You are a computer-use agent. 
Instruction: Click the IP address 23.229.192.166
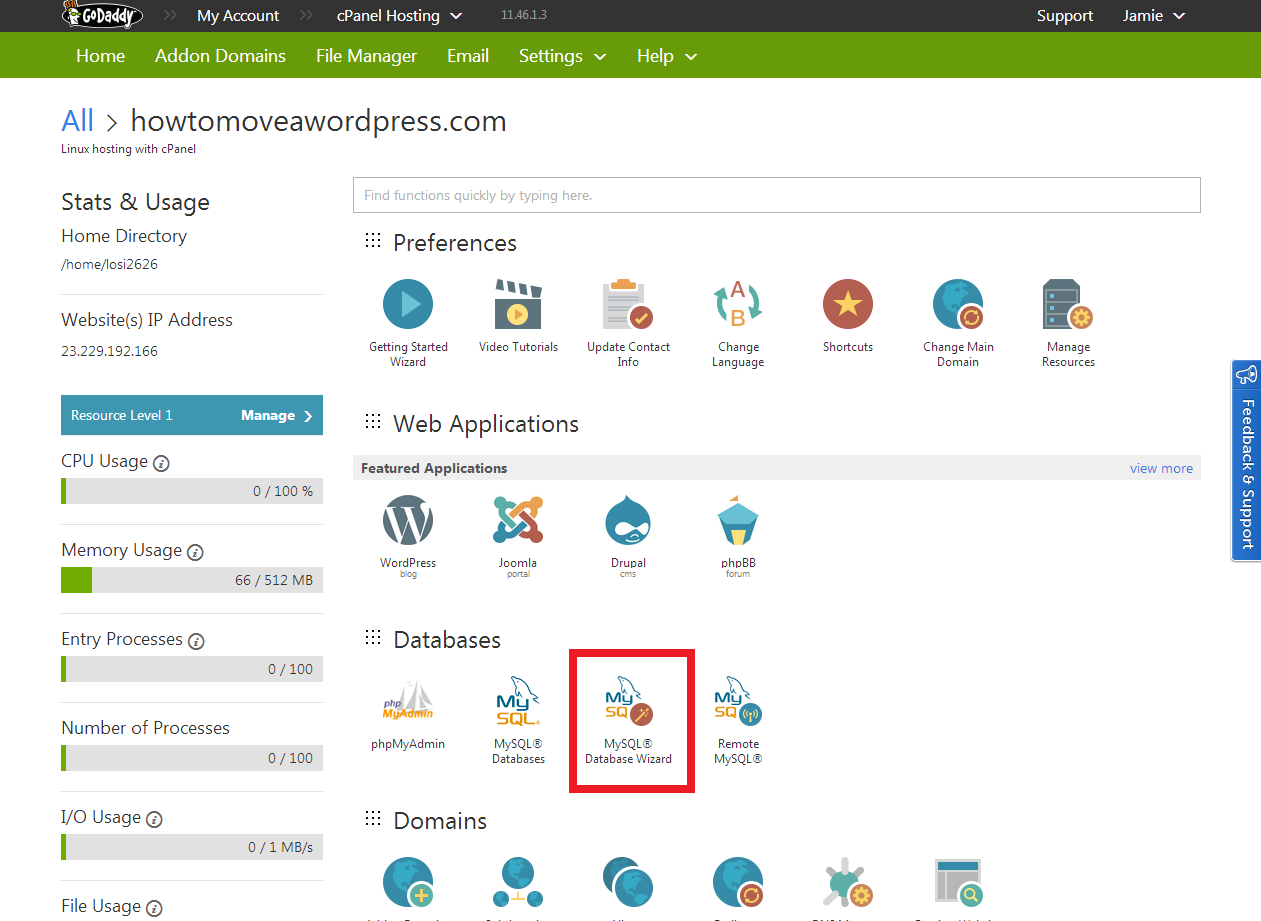pyautogui.click(x=109, y=351)
